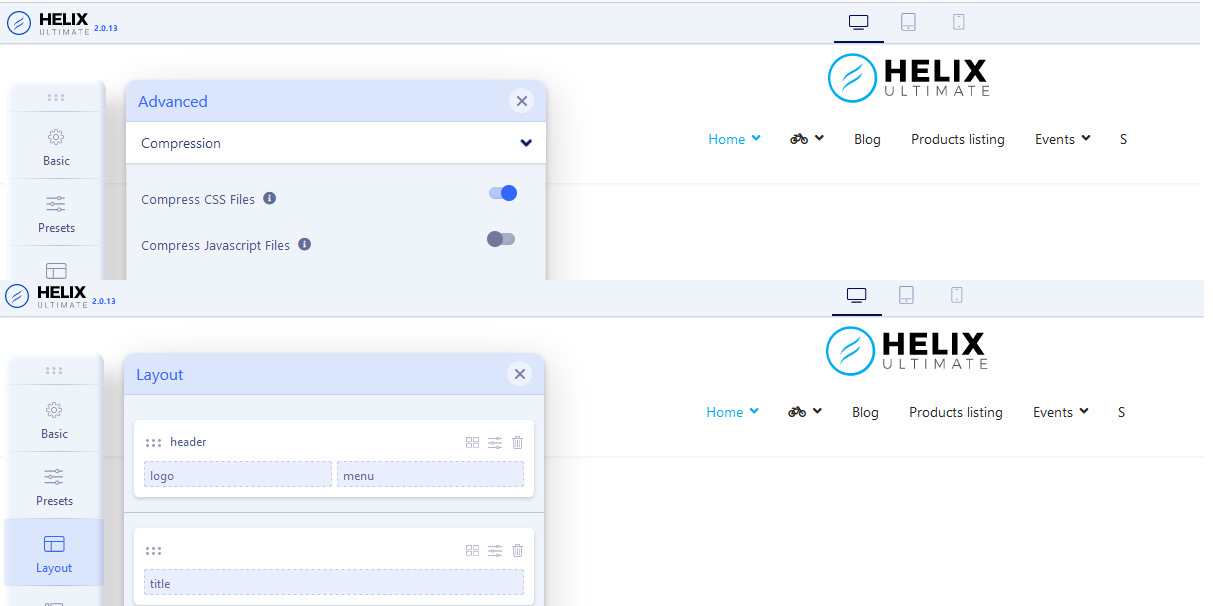
Task: Open the column grid options for the title row
Action: pos(472,550)
